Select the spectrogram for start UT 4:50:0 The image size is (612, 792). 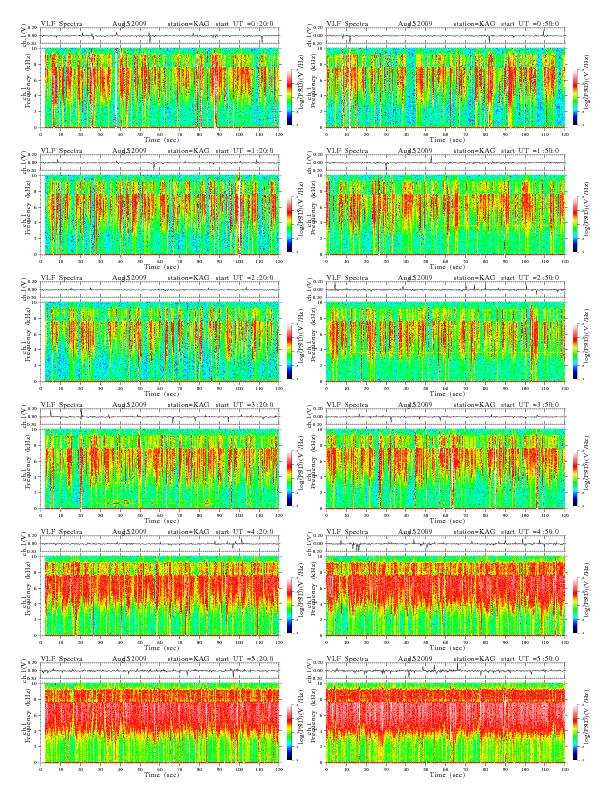pos(445,596)
